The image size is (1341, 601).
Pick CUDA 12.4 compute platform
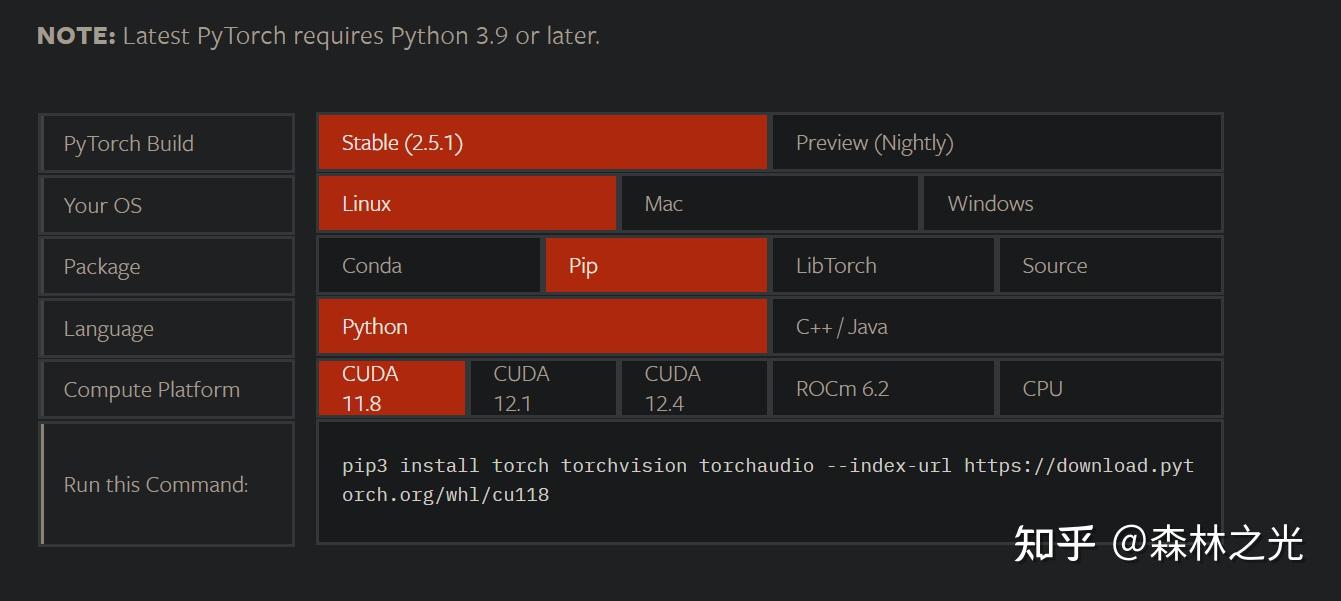694,388
